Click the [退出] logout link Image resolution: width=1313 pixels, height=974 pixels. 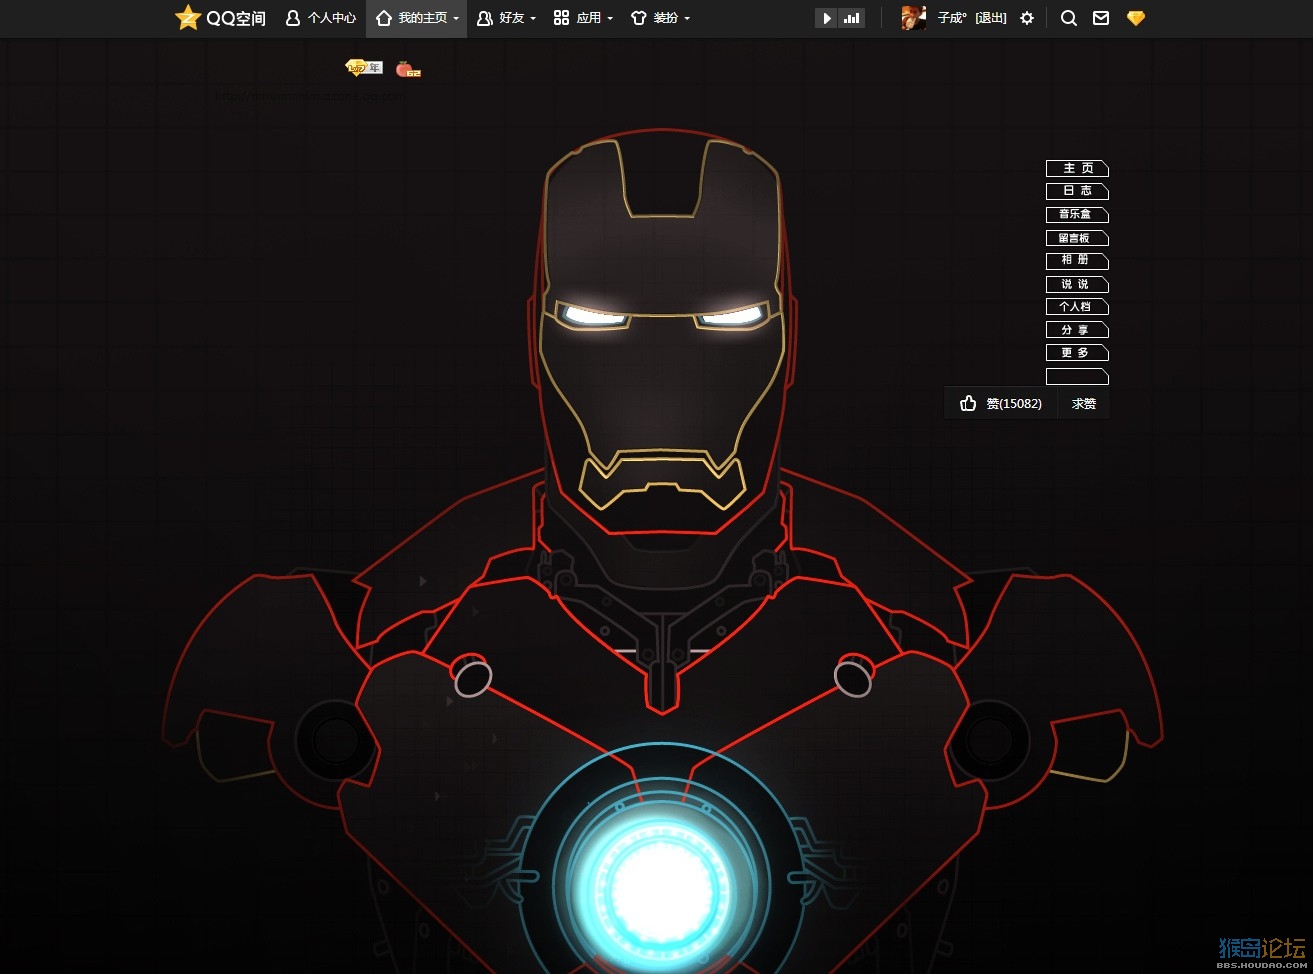[x=990, y=18]
